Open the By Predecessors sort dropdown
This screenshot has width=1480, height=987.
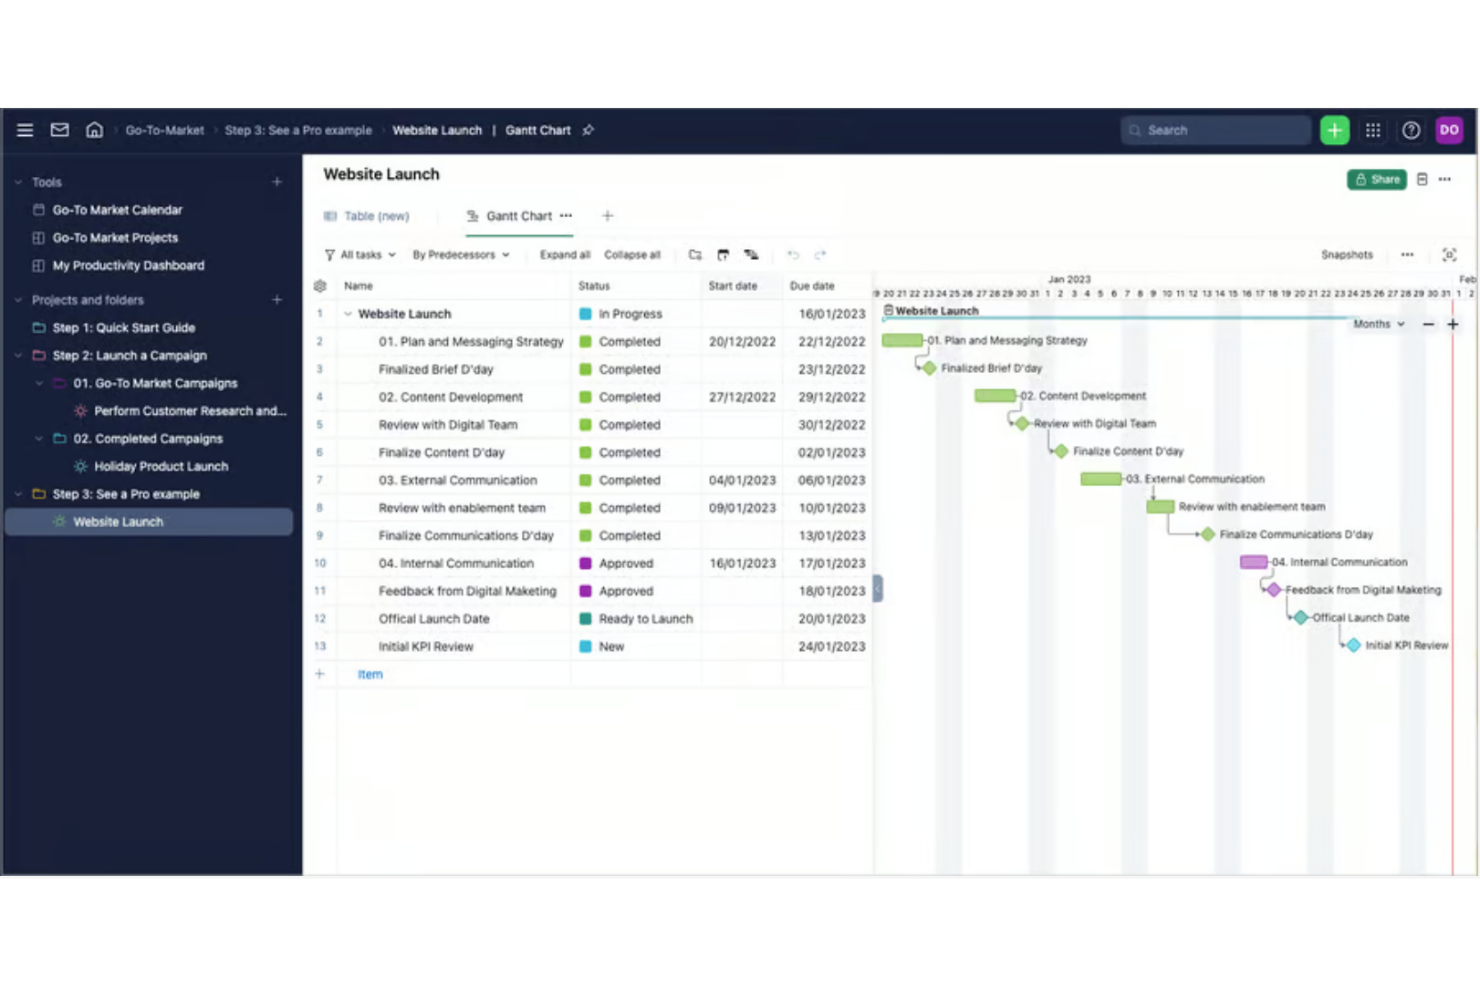click(461, 255)
